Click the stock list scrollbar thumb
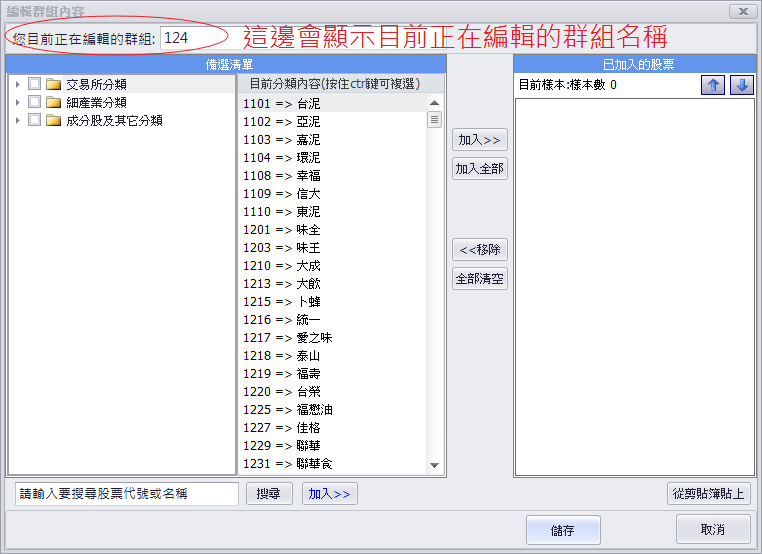Screen dimensions: 762x554 (x=434, y=120)
